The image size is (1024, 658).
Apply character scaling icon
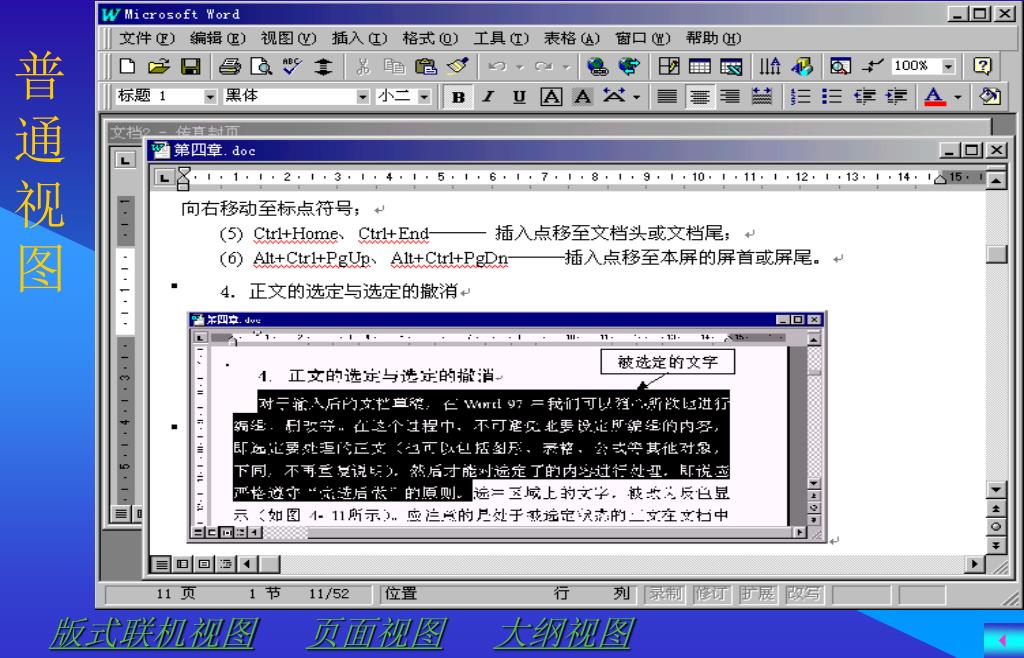pyautogui.click(x=613, y=97)
